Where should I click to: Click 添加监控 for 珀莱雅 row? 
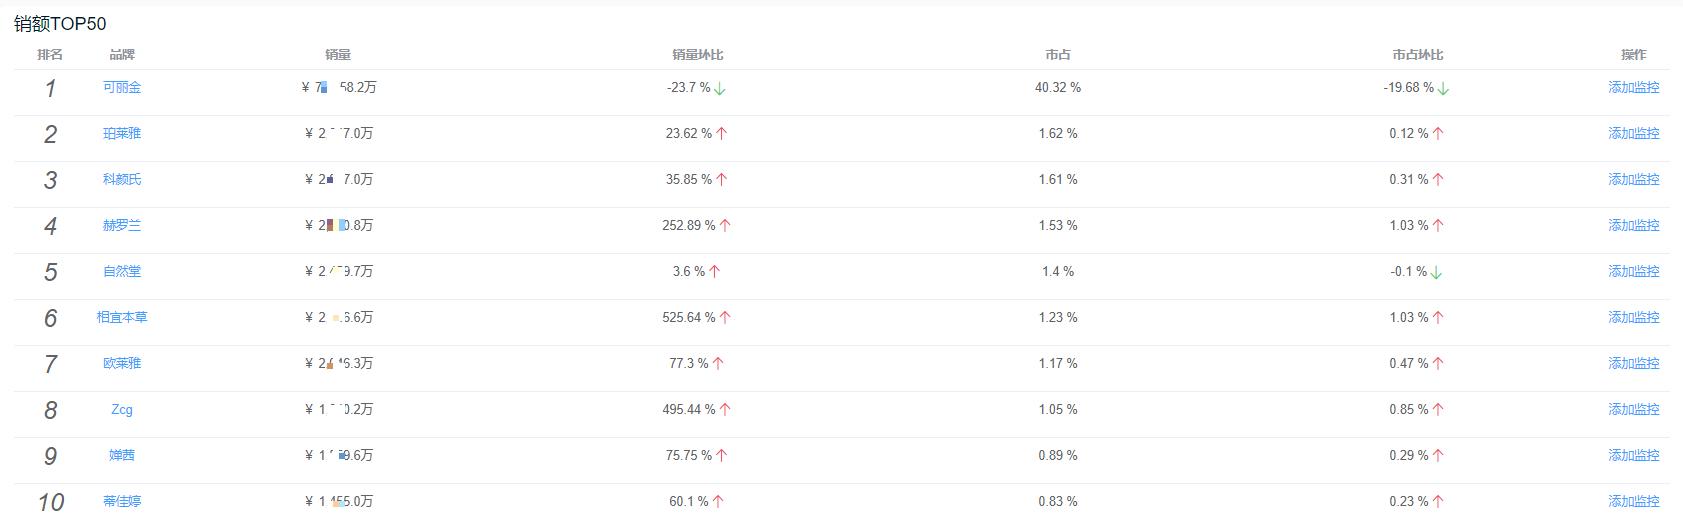(x=1633, y=134)
